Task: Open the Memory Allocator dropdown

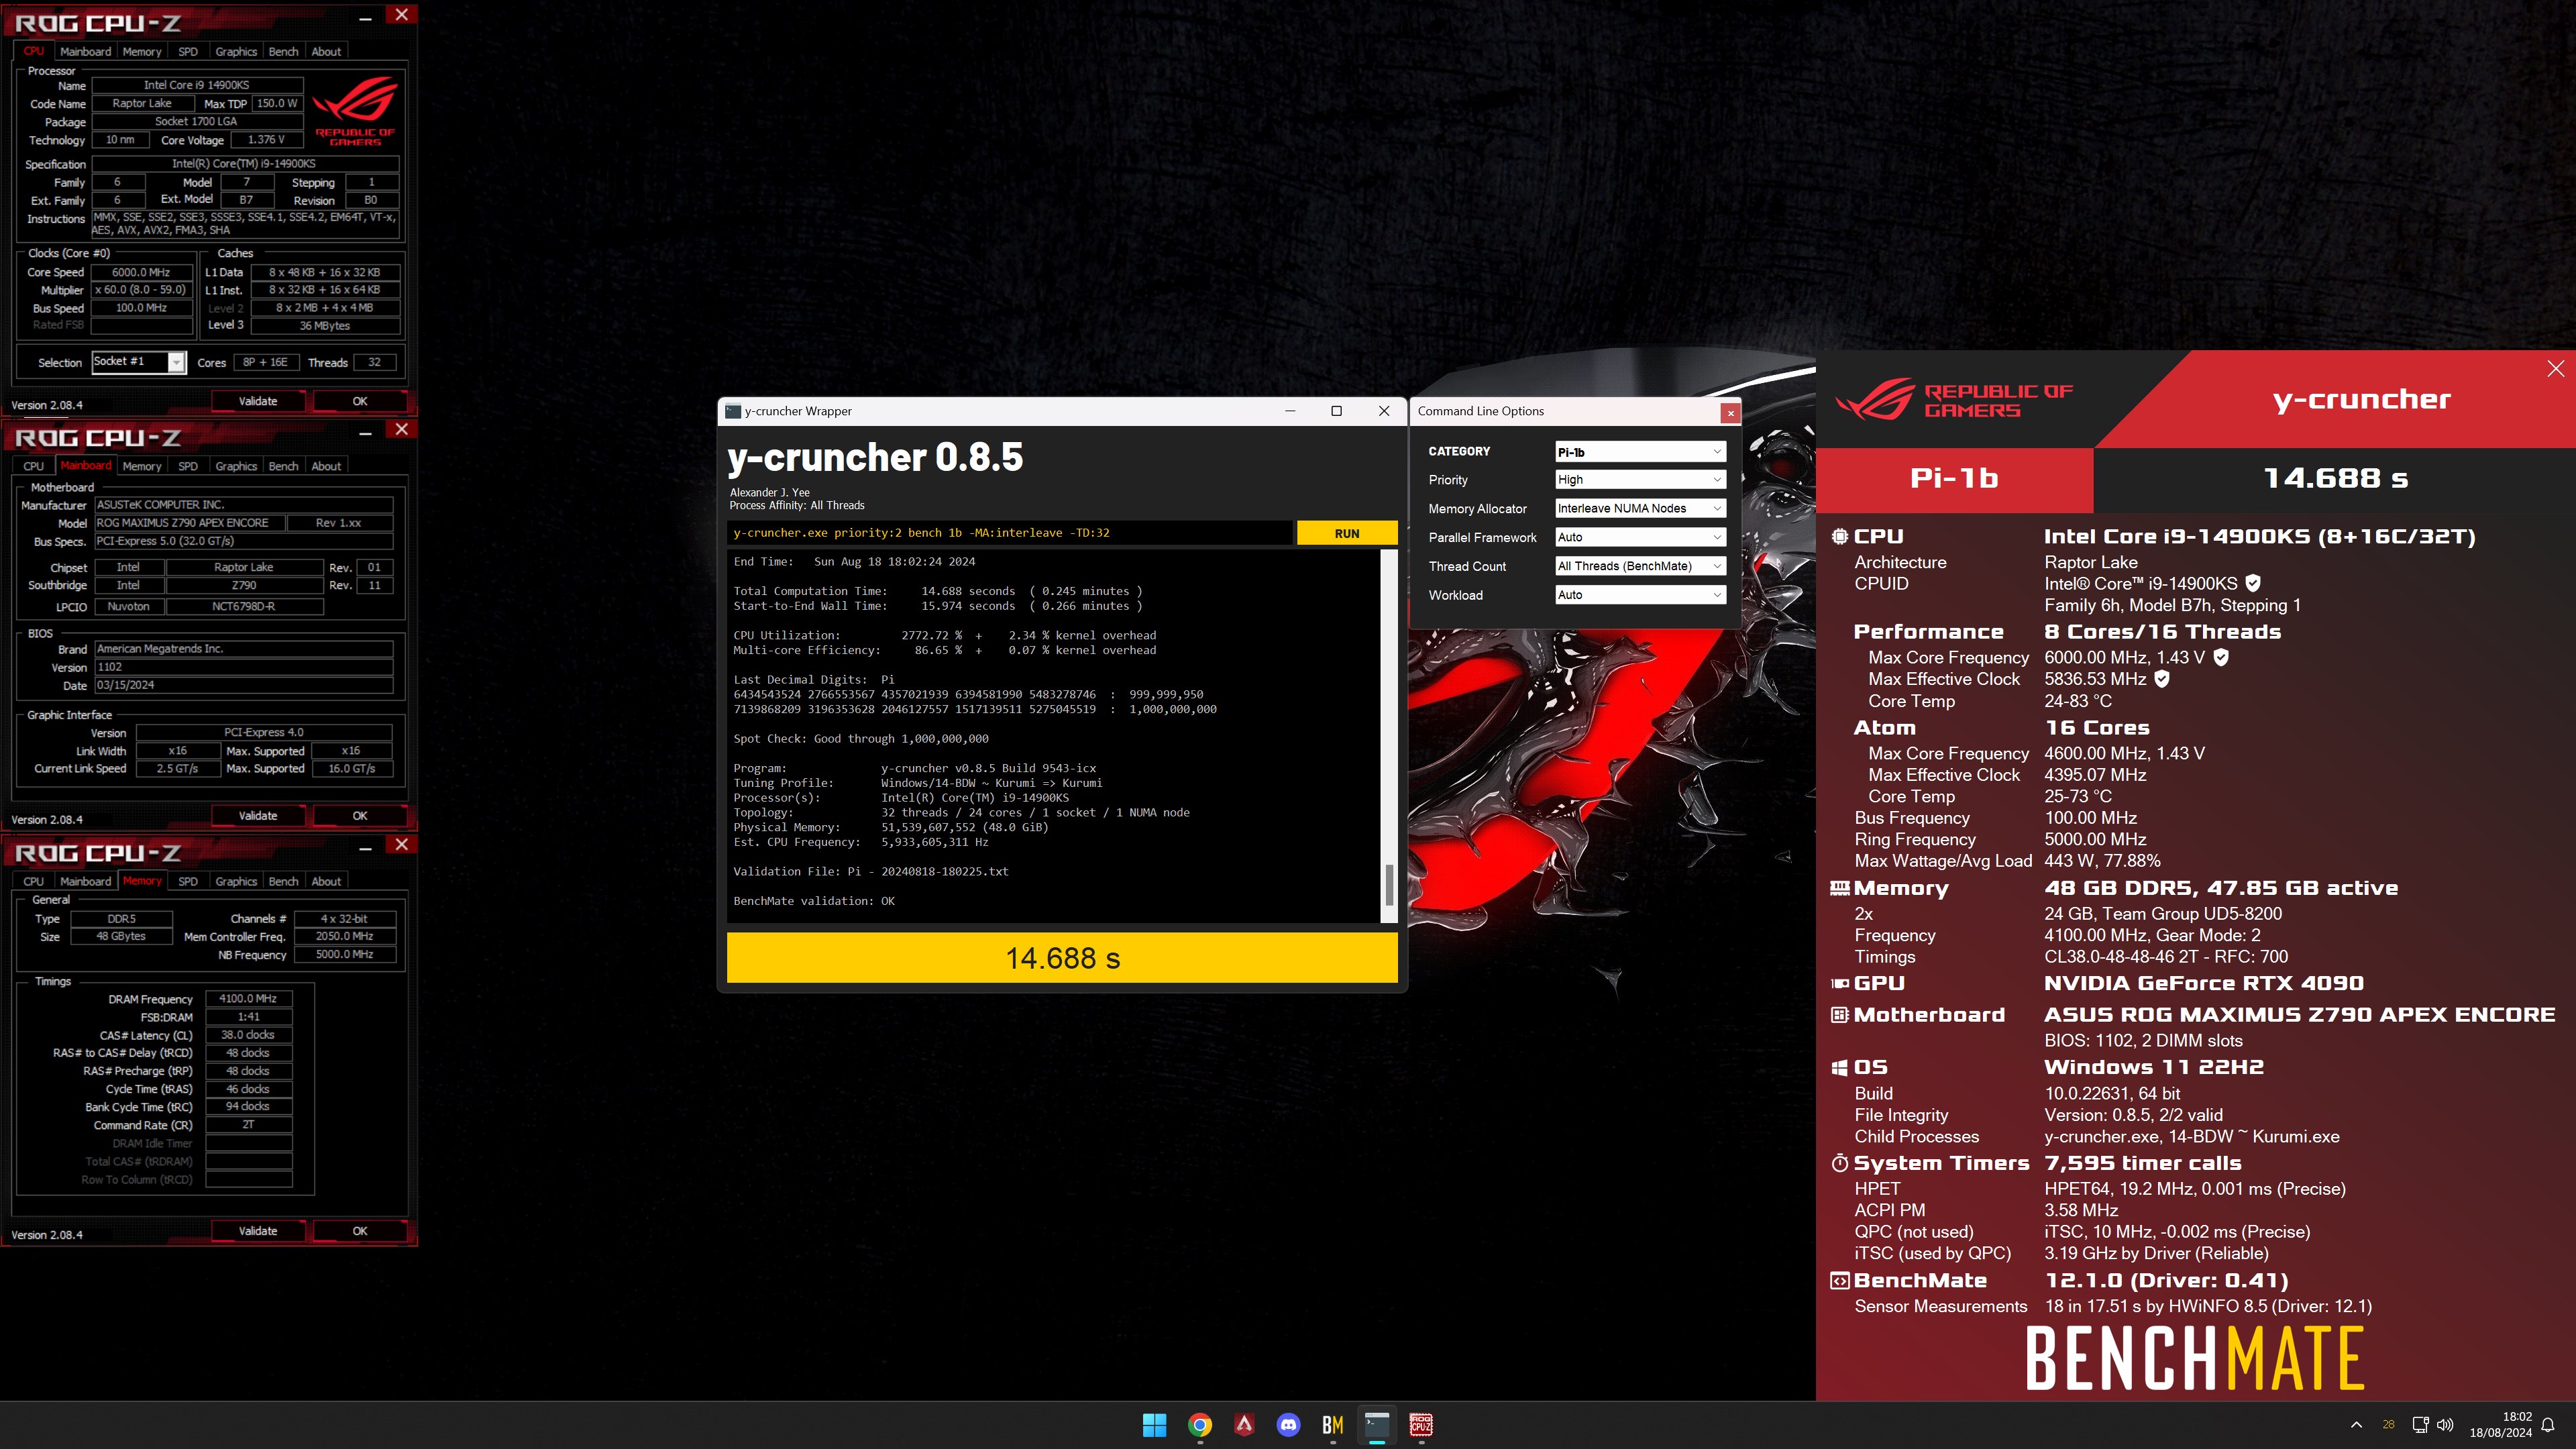Action: coord(1640,508)
